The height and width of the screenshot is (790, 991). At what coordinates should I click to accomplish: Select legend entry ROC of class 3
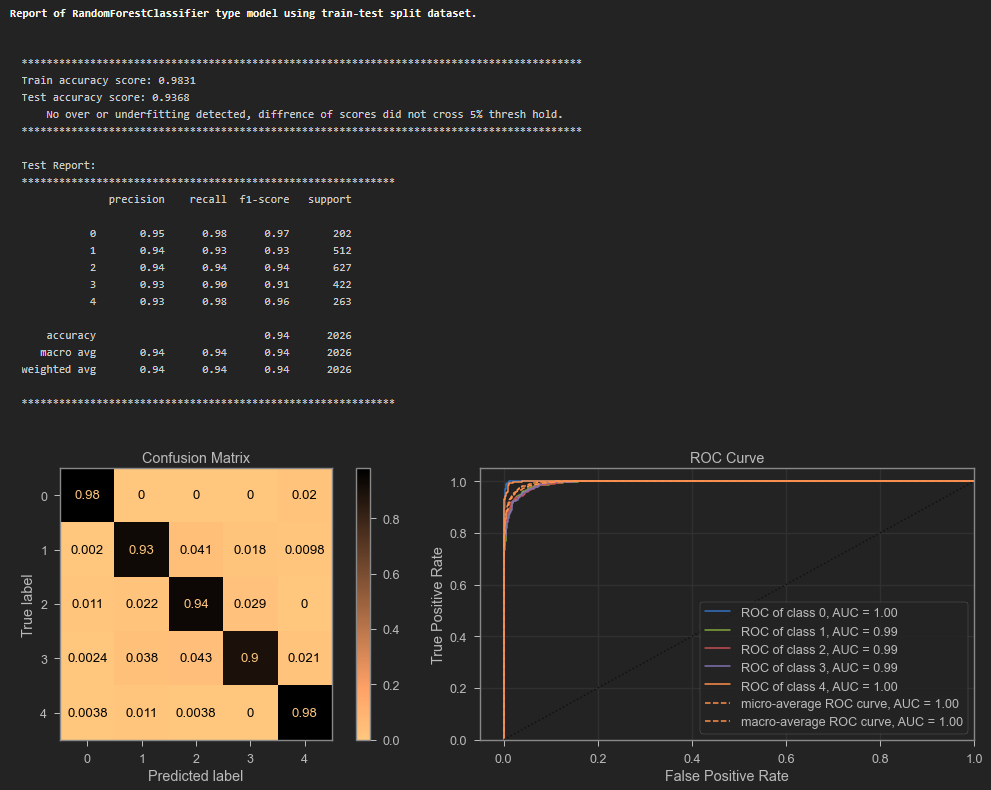click(x=818, y=668)
